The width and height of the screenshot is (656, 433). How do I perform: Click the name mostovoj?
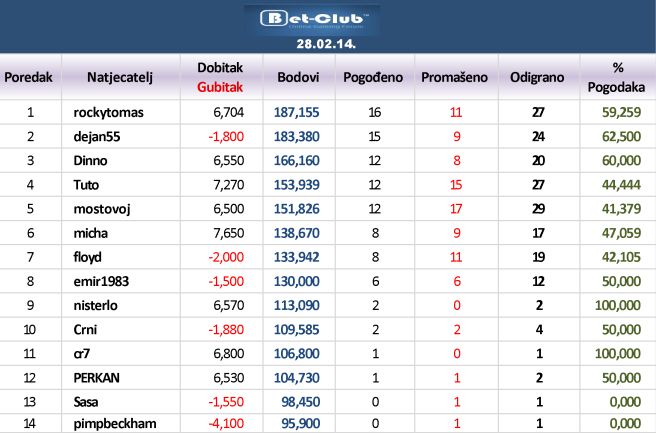tap(102, 209)
